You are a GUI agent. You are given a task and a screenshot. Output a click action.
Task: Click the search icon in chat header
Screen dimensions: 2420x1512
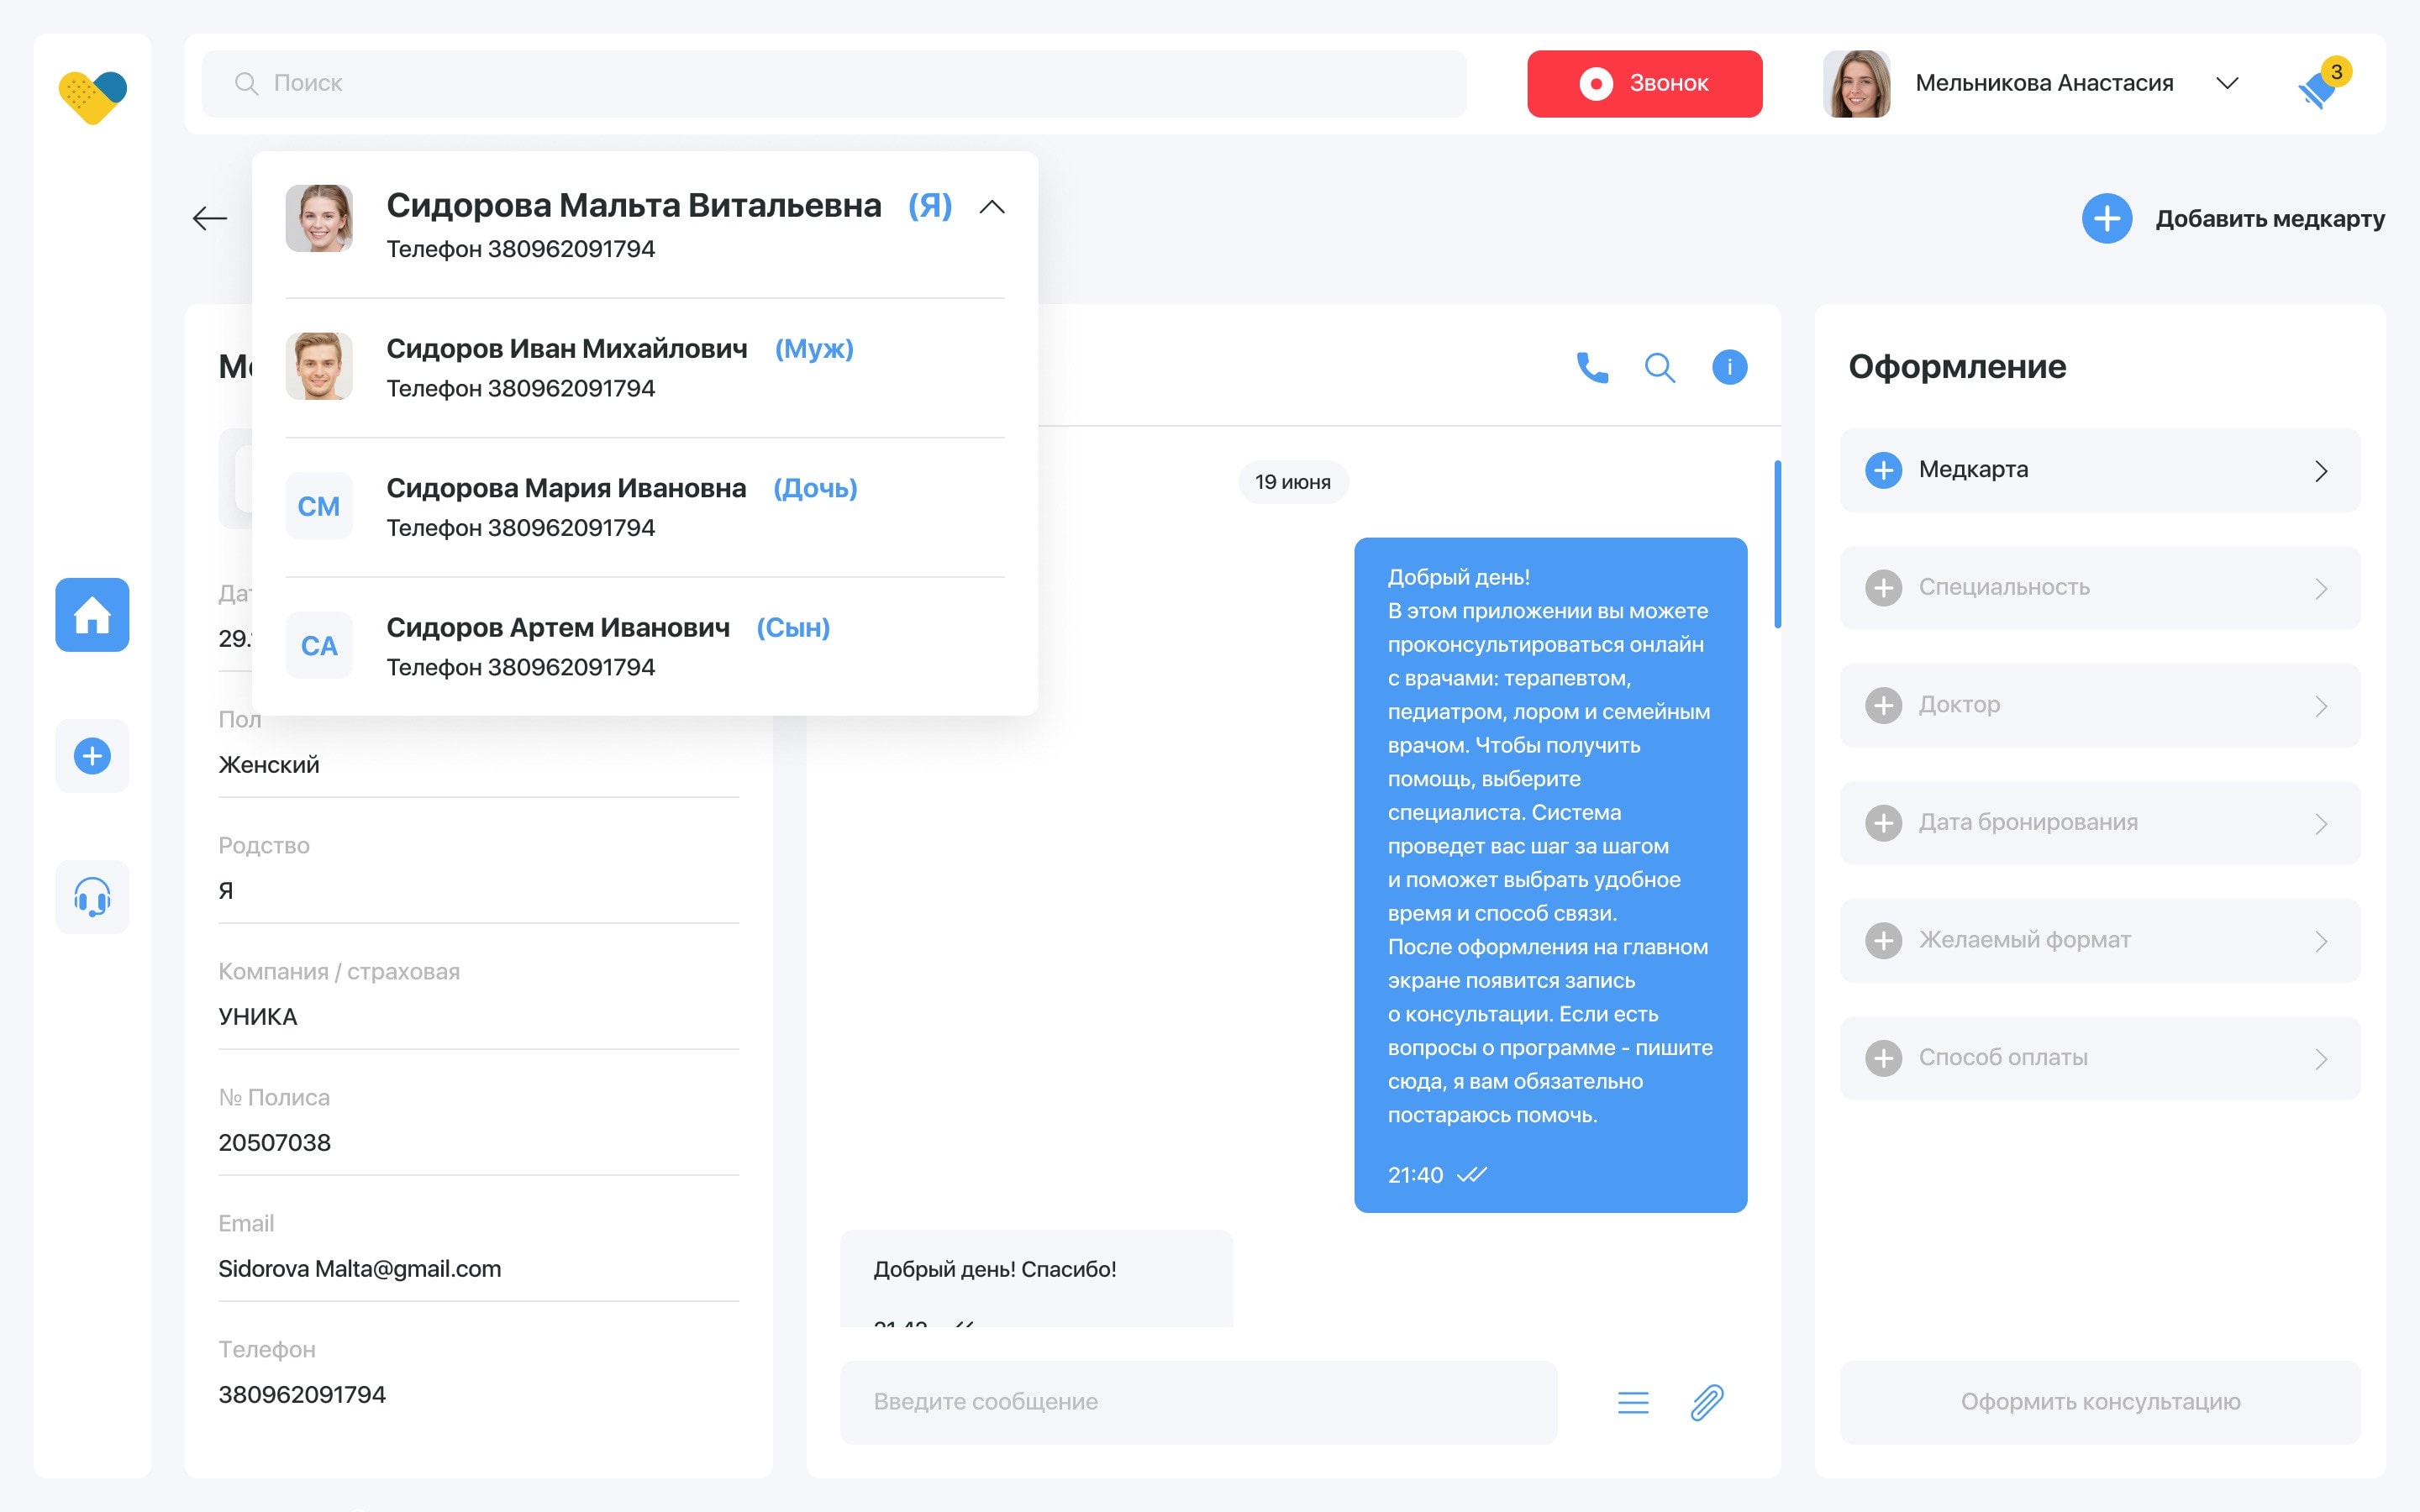click(1660, 367)
